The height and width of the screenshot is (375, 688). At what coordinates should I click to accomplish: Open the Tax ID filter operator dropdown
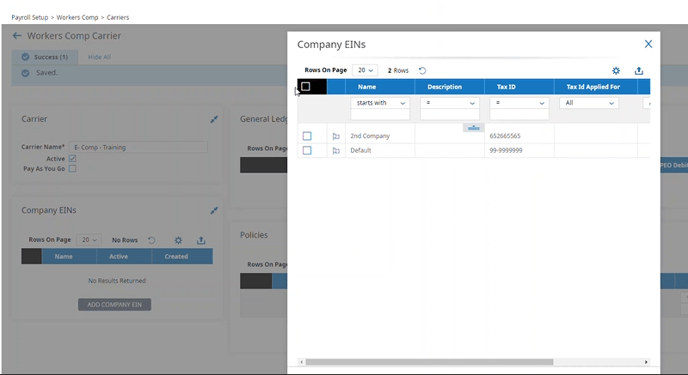(x=520, y=103)
